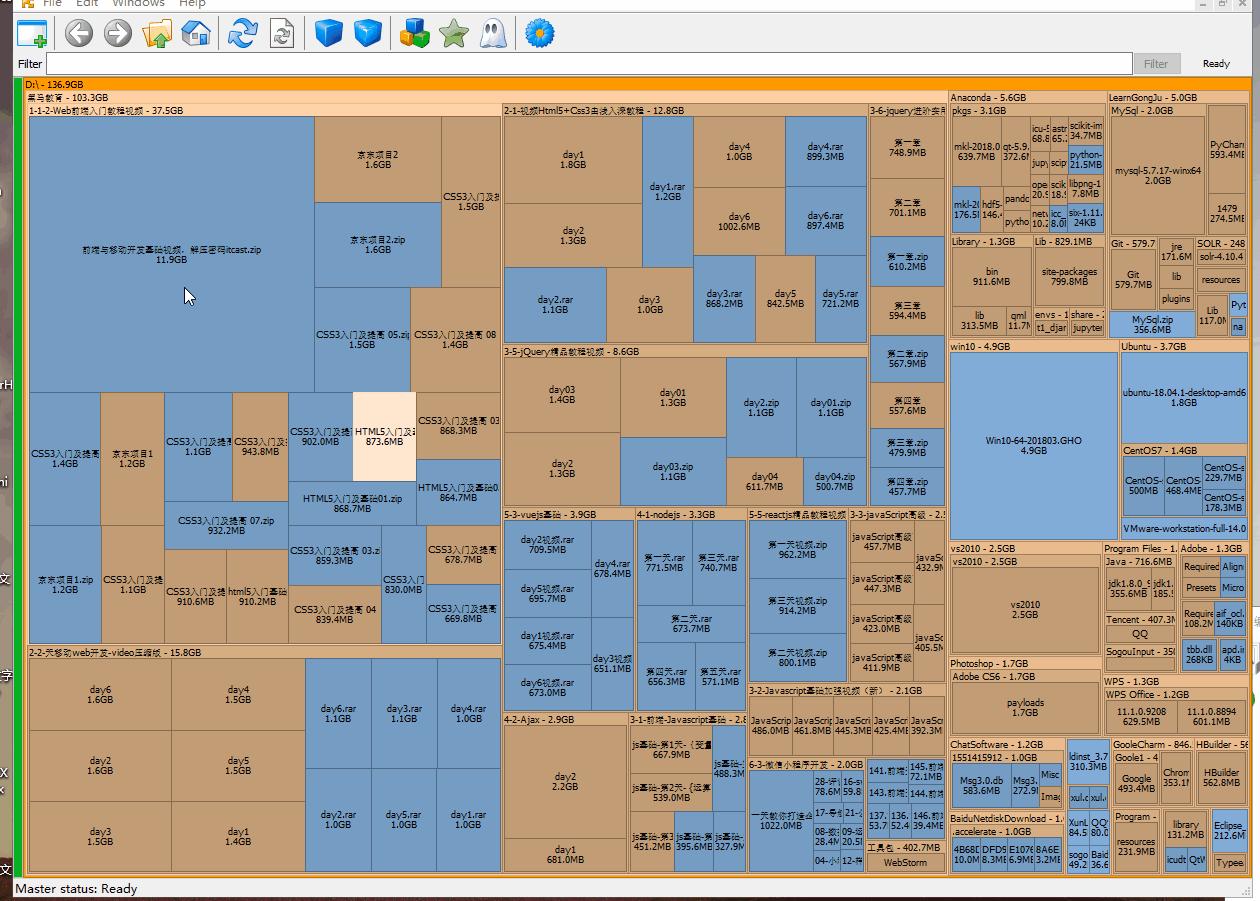Select the WPS Office - 1.2GB header
Screen dimensions: 1260x901
pos(1175,694)
